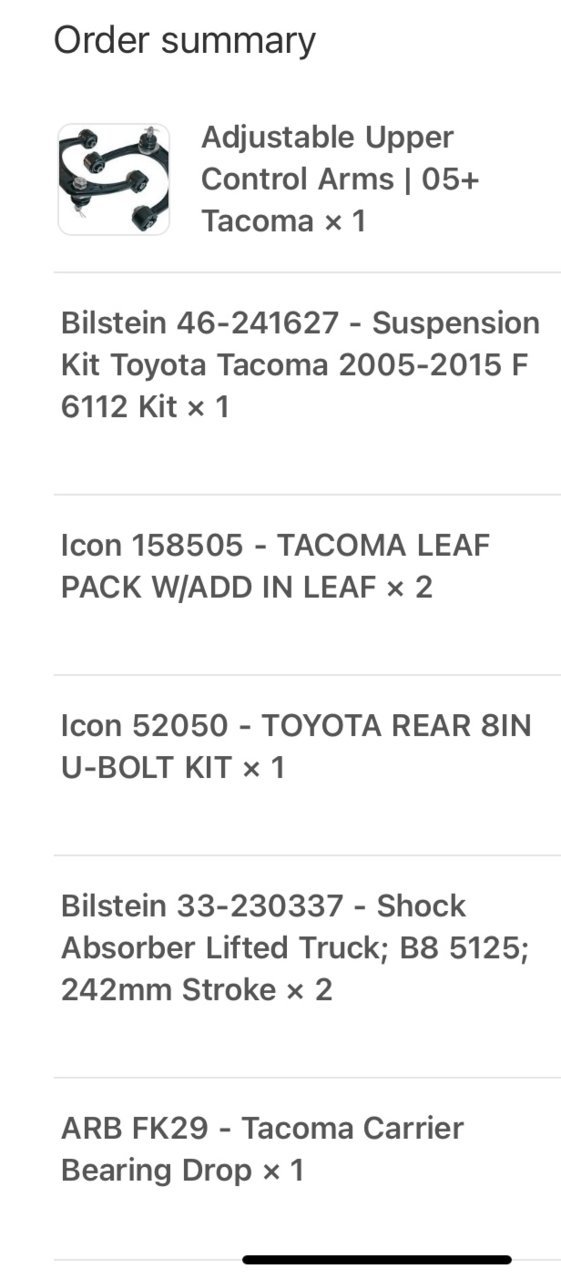
Task: Click the 'Control Arms | 05+' text line
Action: click(340, 180)
